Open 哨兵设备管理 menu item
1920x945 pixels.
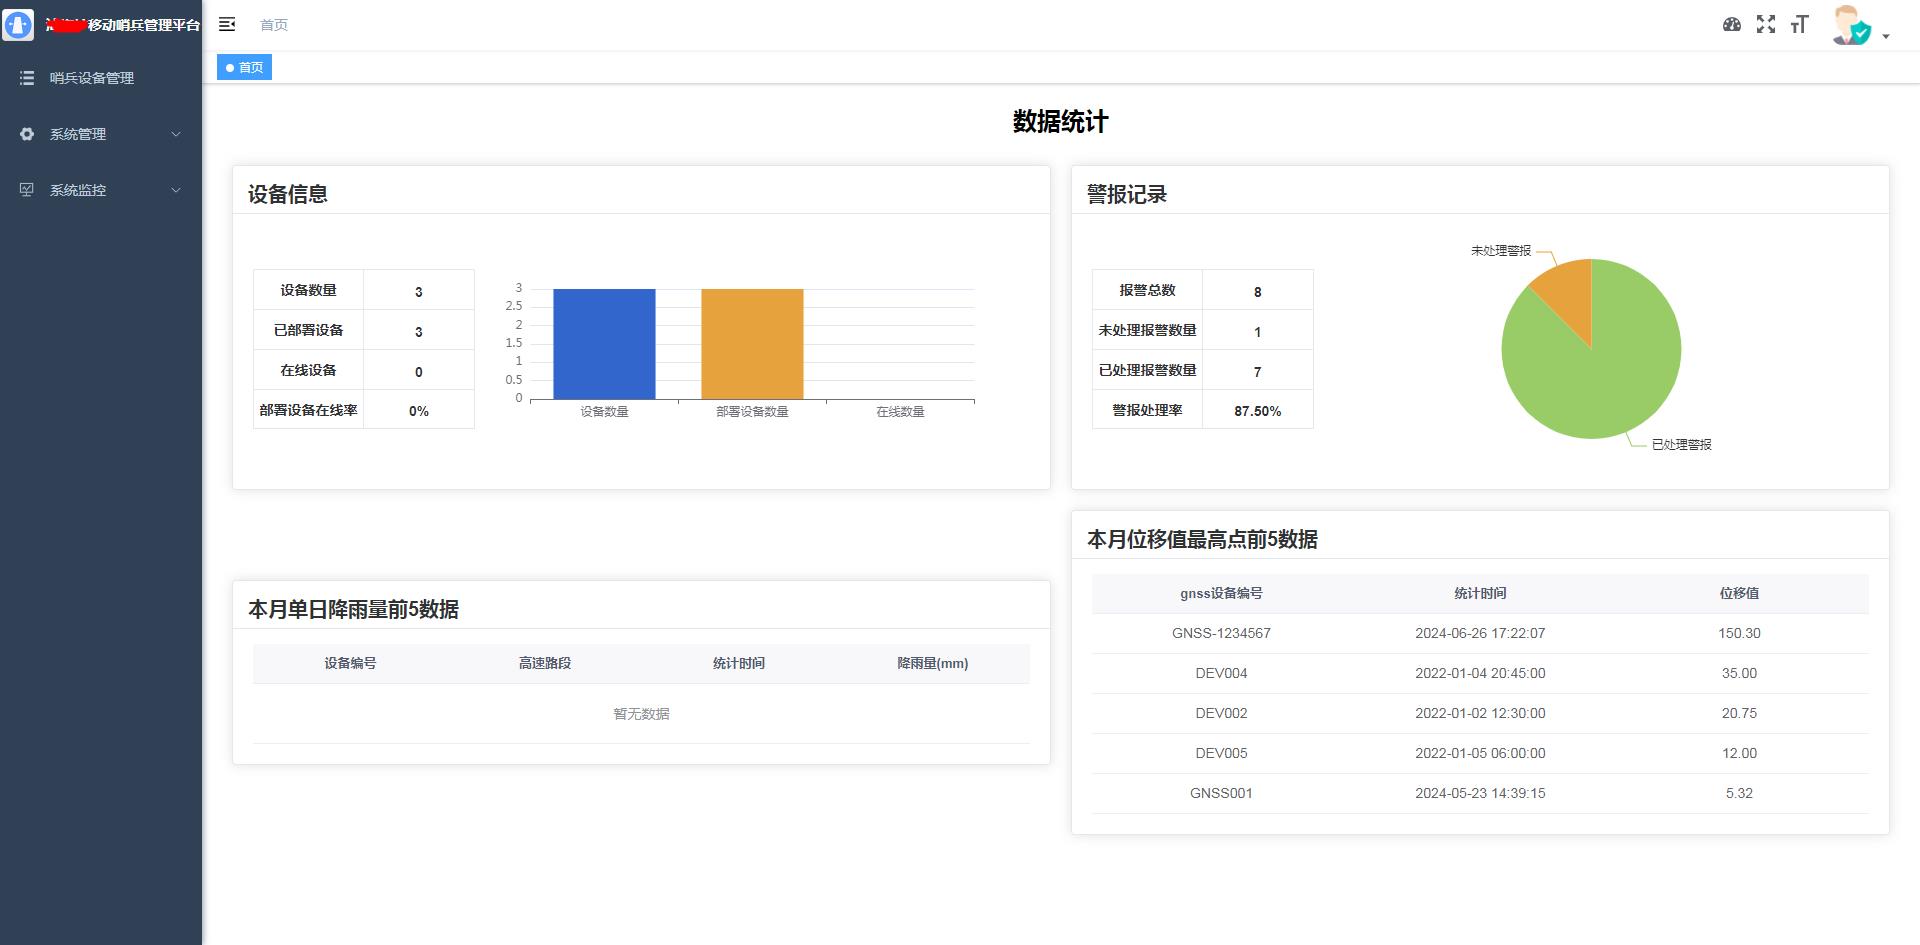click(92, 78)
